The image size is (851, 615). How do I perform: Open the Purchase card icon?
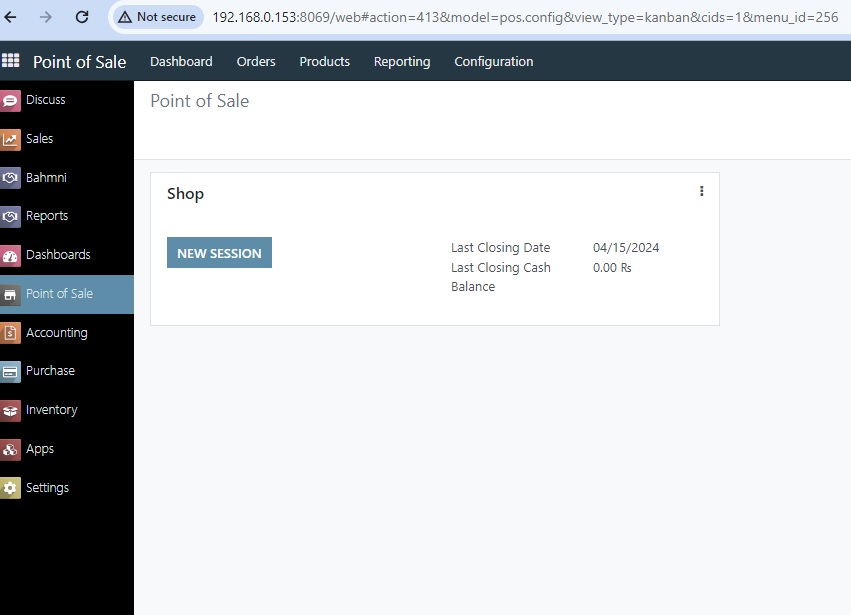tap(10, 371)
